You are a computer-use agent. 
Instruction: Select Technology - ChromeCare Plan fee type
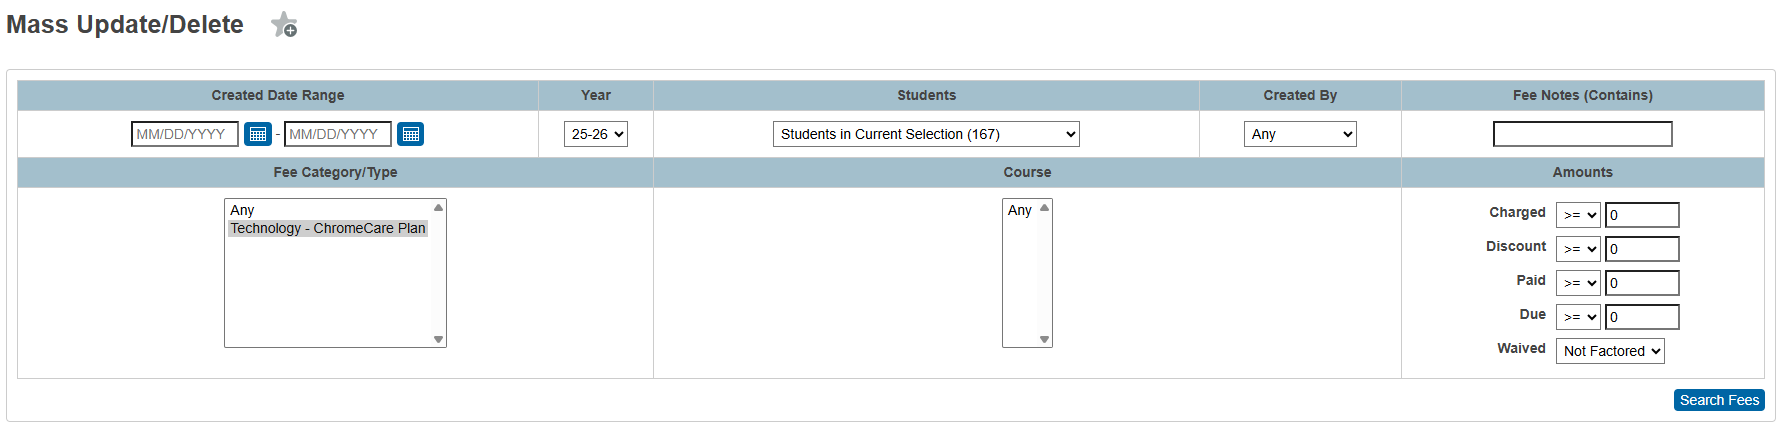pos(328,228)
